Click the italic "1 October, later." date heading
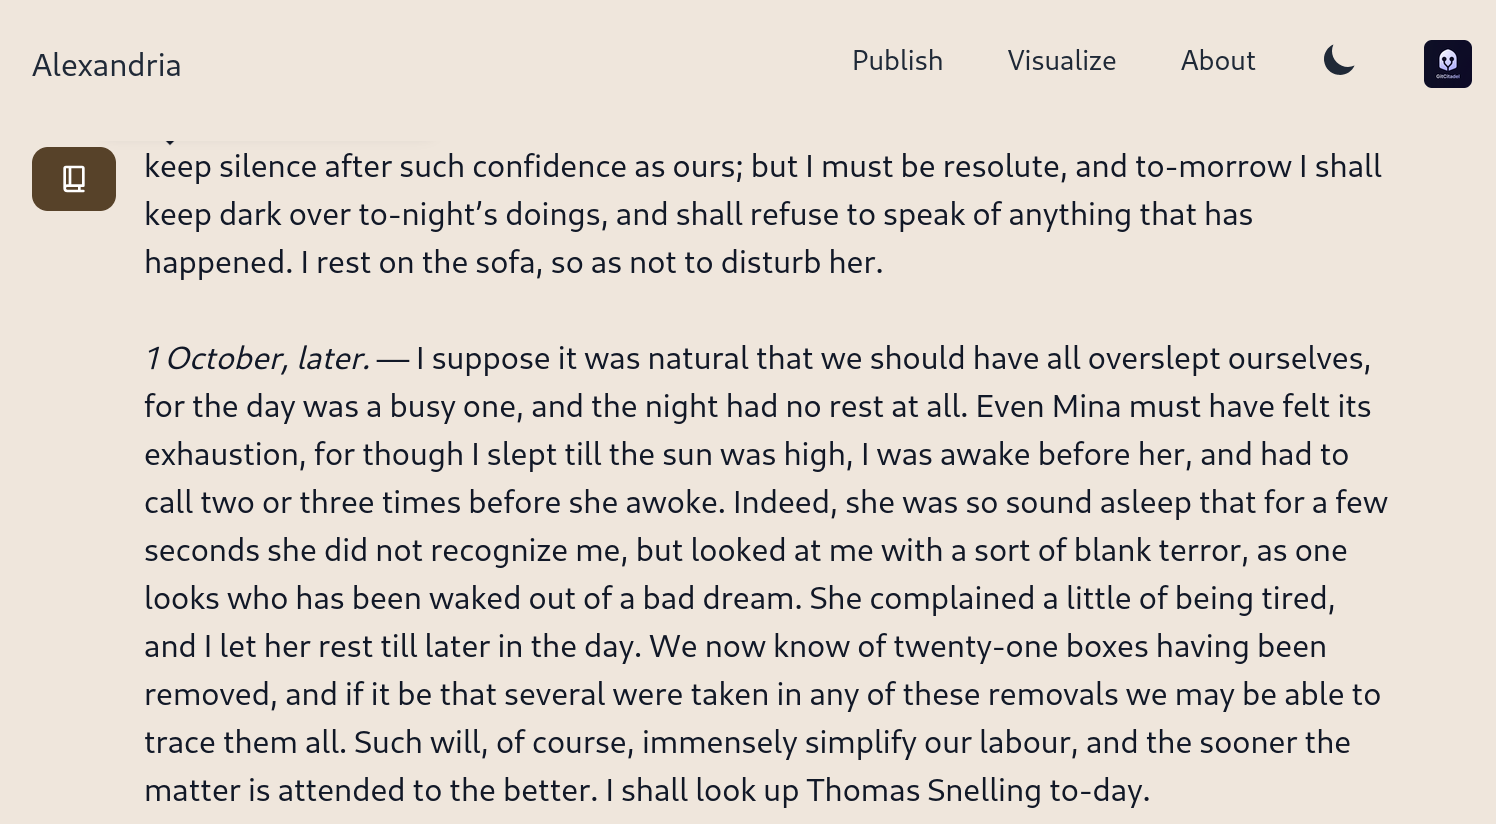Image resolution: width=1496 pixels, height=824 pixels. click(x=257, y=359)
